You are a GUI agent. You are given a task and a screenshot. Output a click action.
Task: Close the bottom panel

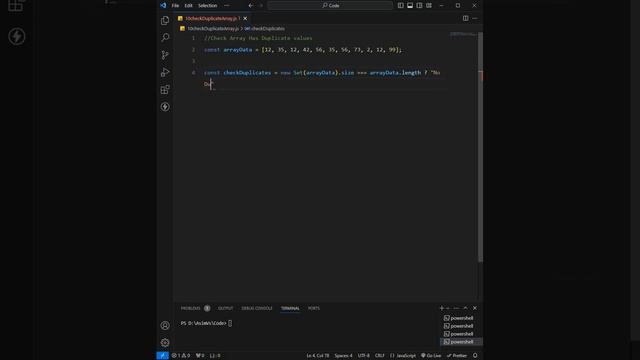coord(475,308)
